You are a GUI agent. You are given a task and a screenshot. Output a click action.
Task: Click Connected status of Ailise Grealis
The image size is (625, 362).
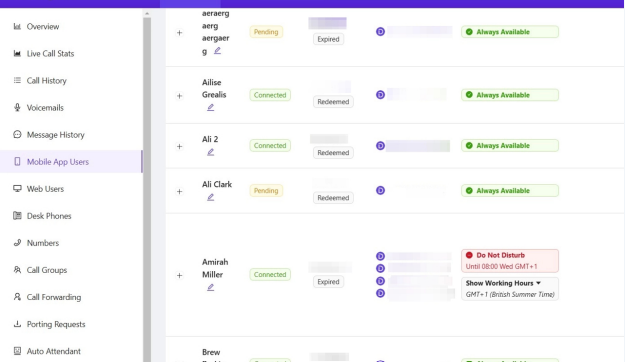click(x=270, y=95)
